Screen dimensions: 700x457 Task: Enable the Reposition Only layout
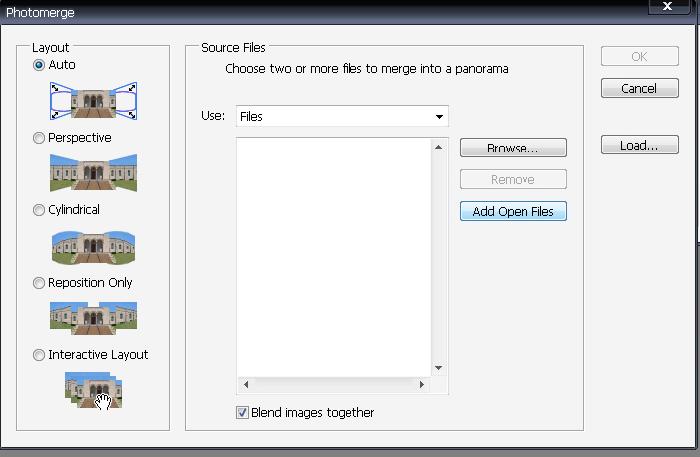pos(39,283)
